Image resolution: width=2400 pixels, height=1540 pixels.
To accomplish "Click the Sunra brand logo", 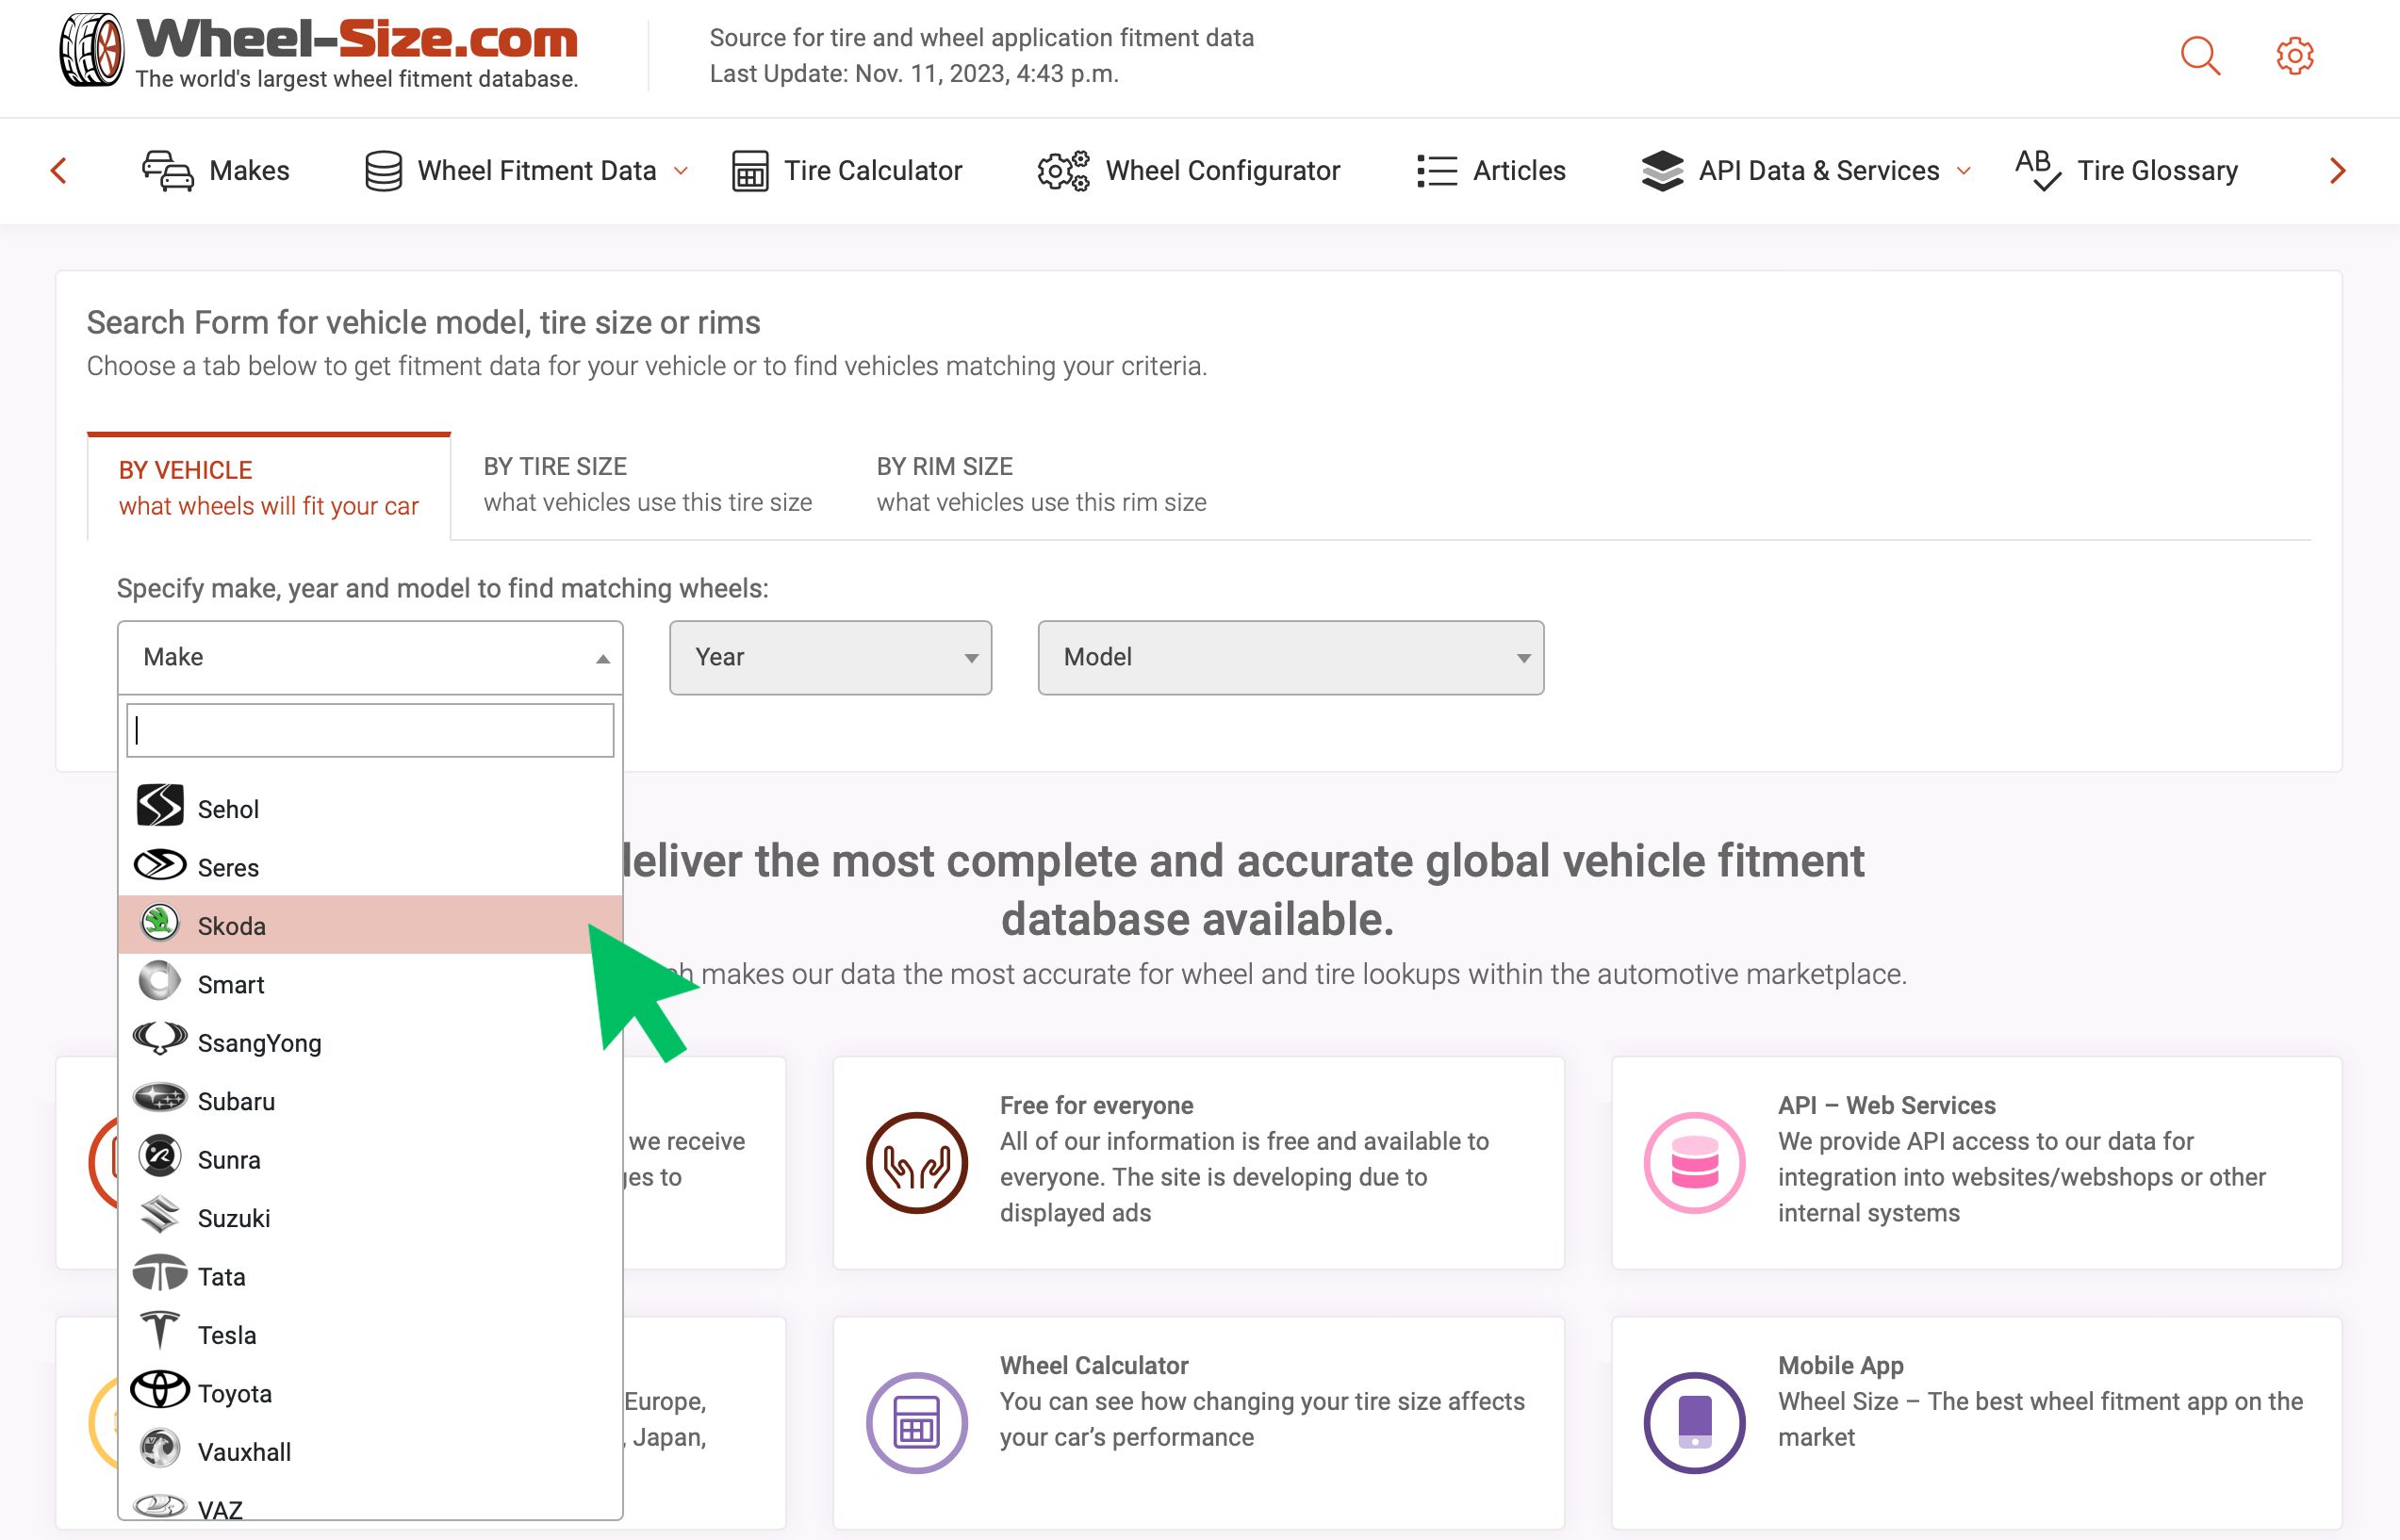I will [x=160, y=1156].
